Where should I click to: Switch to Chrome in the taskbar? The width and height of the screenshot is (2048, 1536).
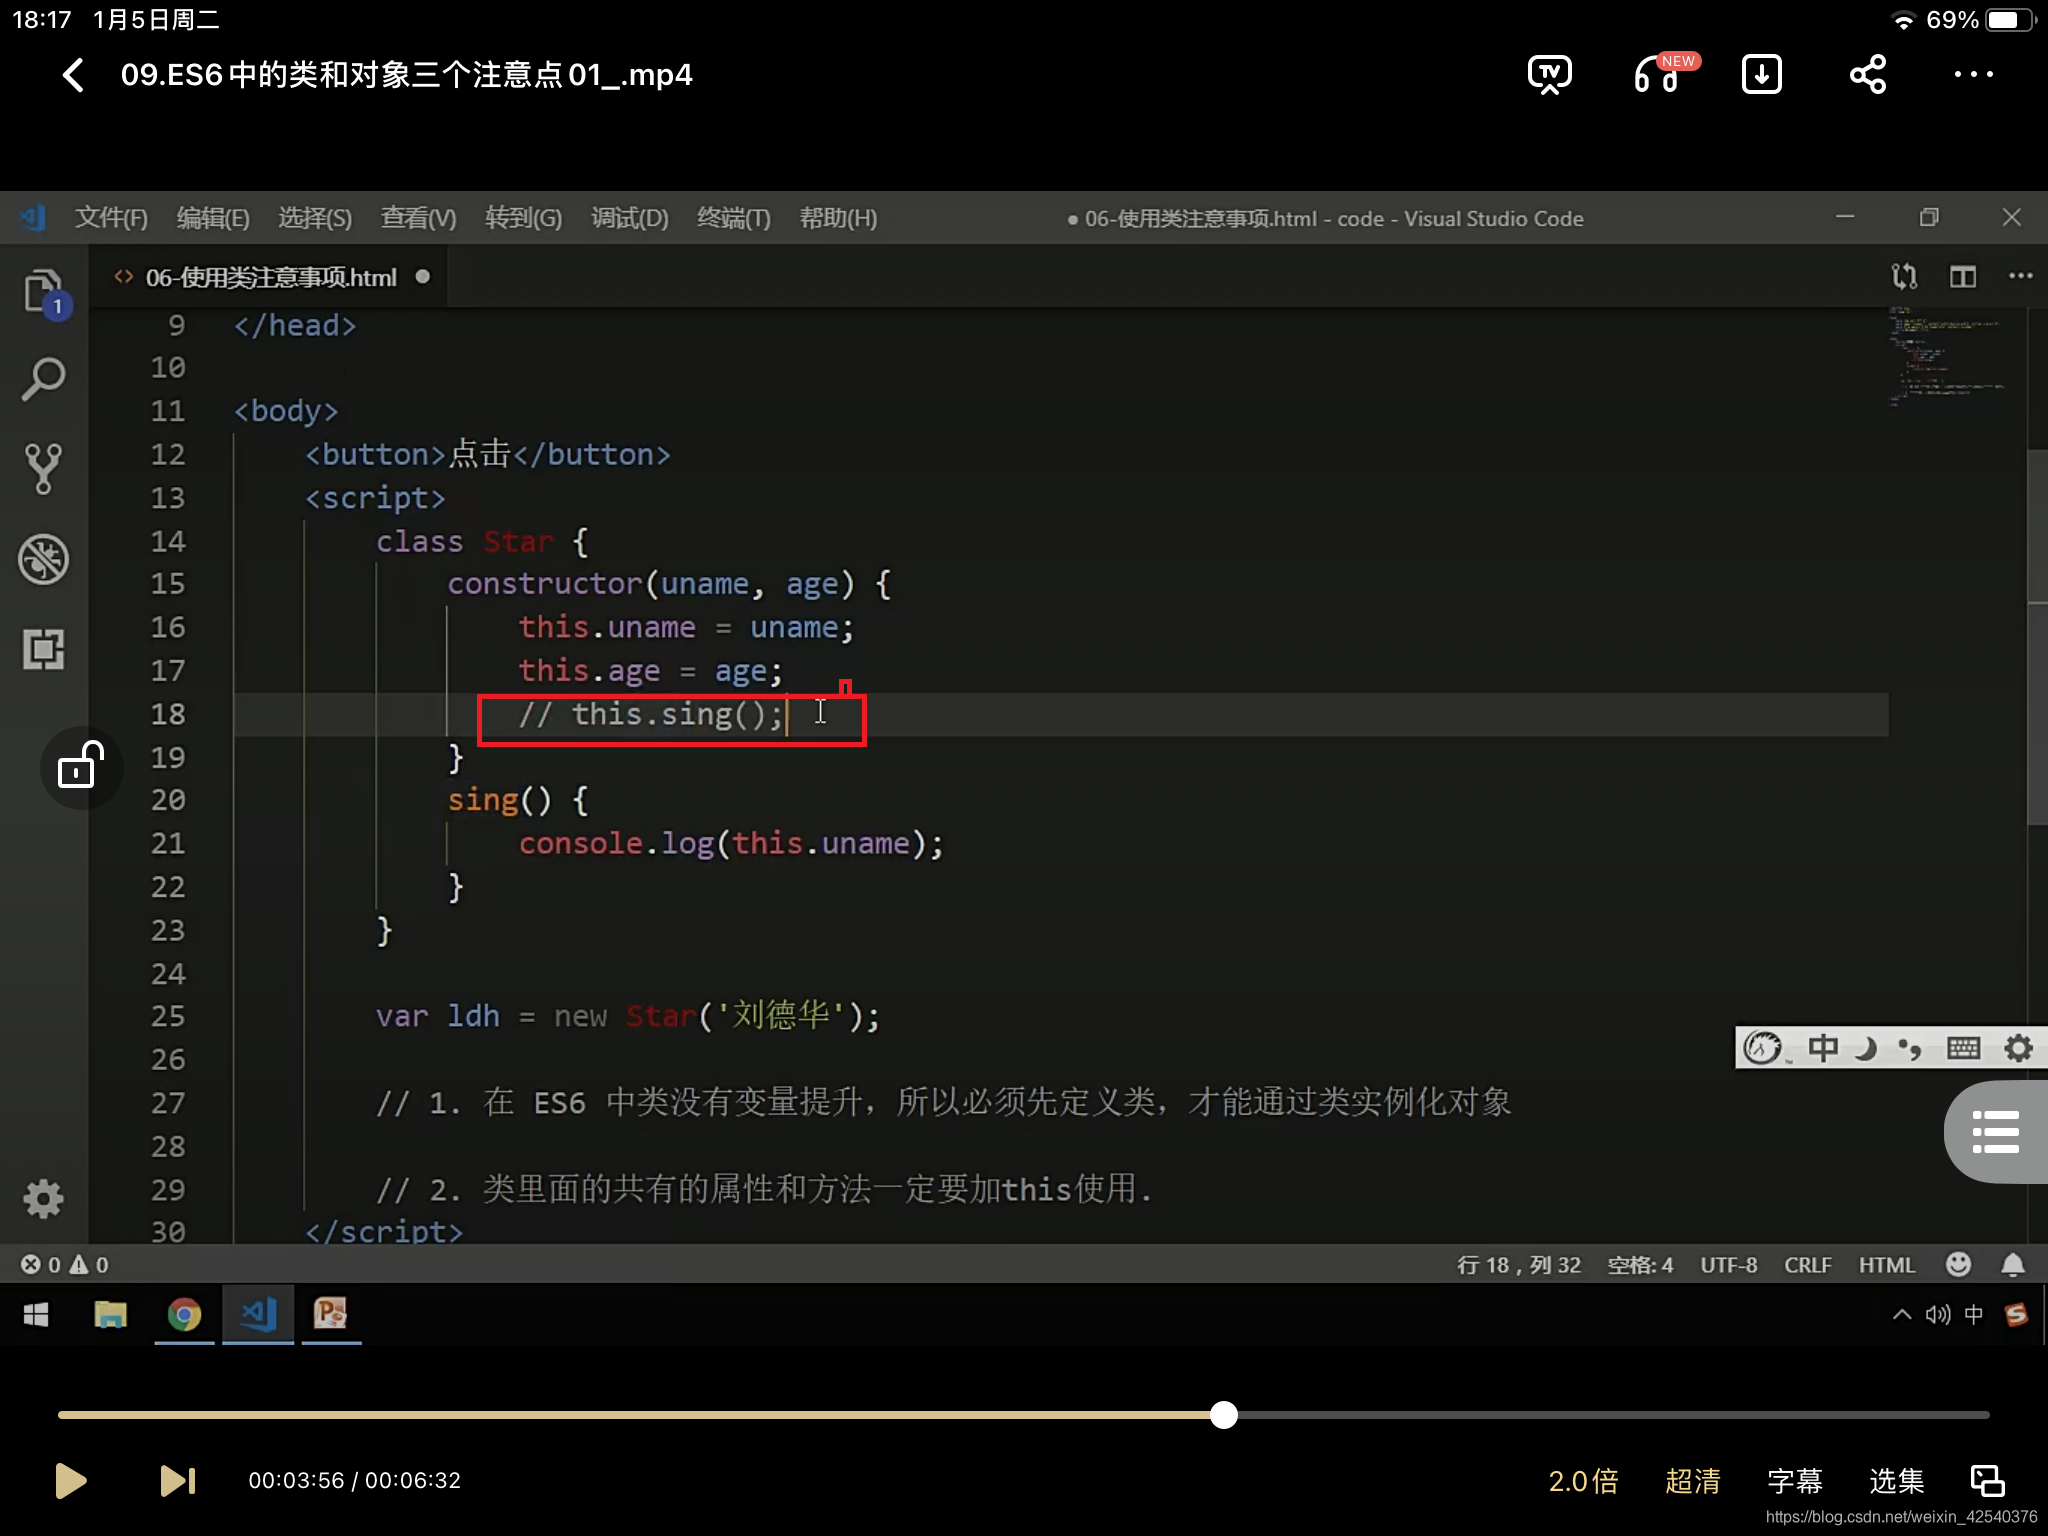(x=184, y=1314)
